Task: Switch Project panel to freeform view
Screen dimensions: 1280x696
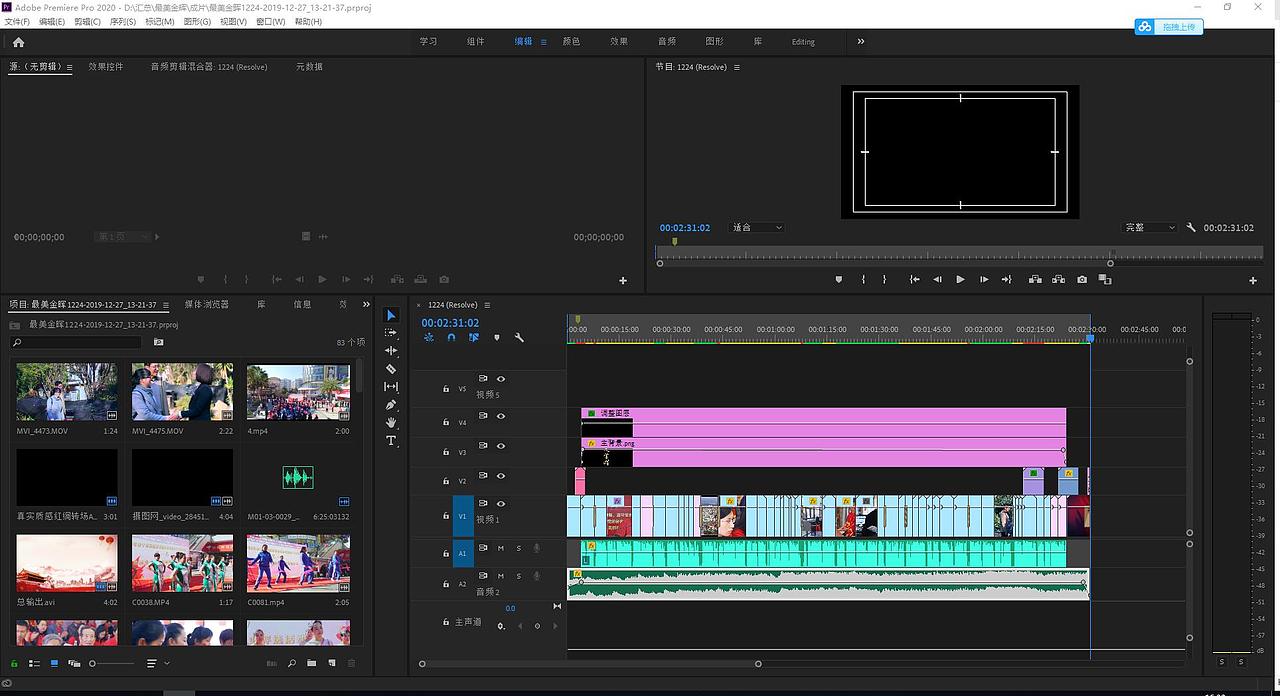Action: tap(73, 663)
